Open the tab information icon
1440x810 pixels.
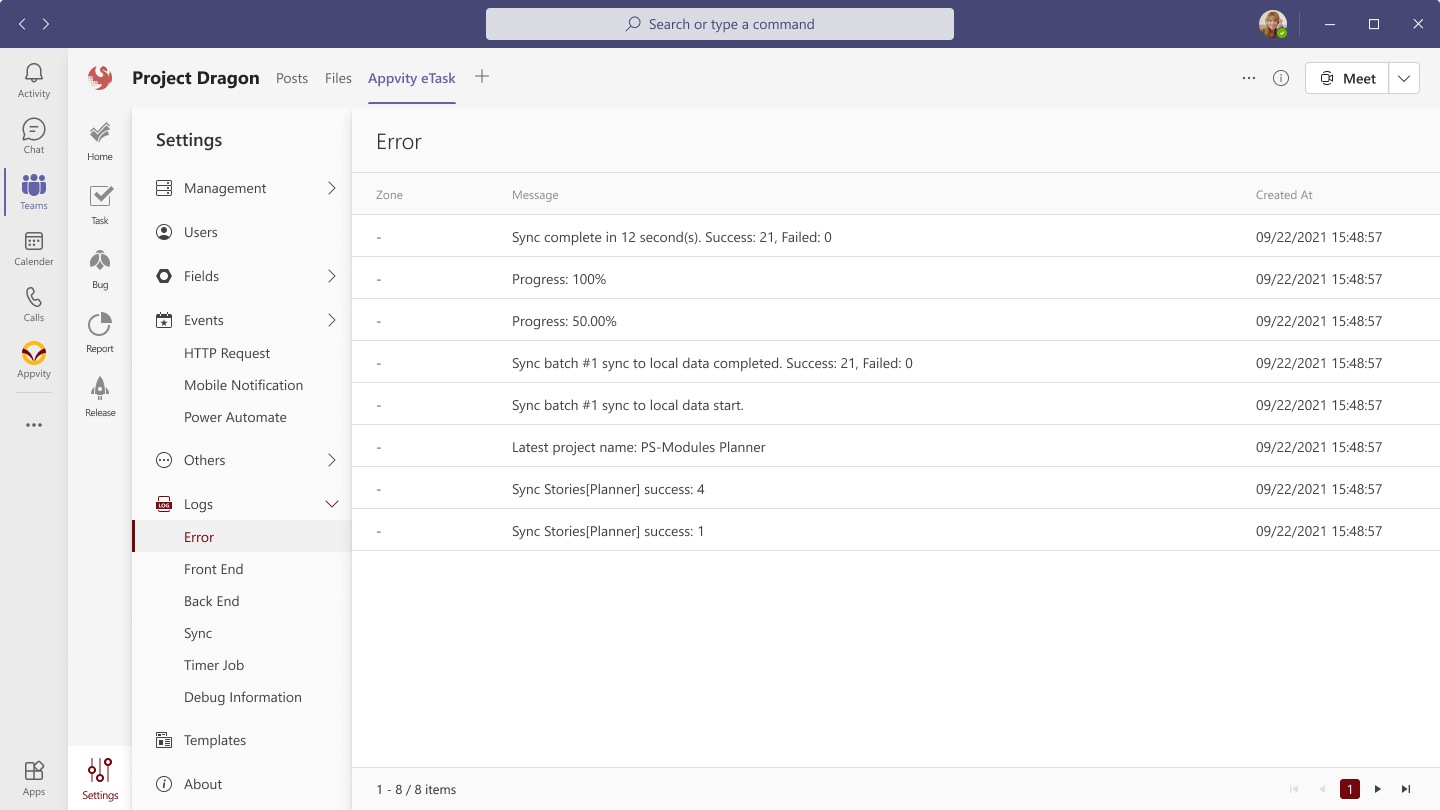pyautogui.click(x=1281, y=78)
